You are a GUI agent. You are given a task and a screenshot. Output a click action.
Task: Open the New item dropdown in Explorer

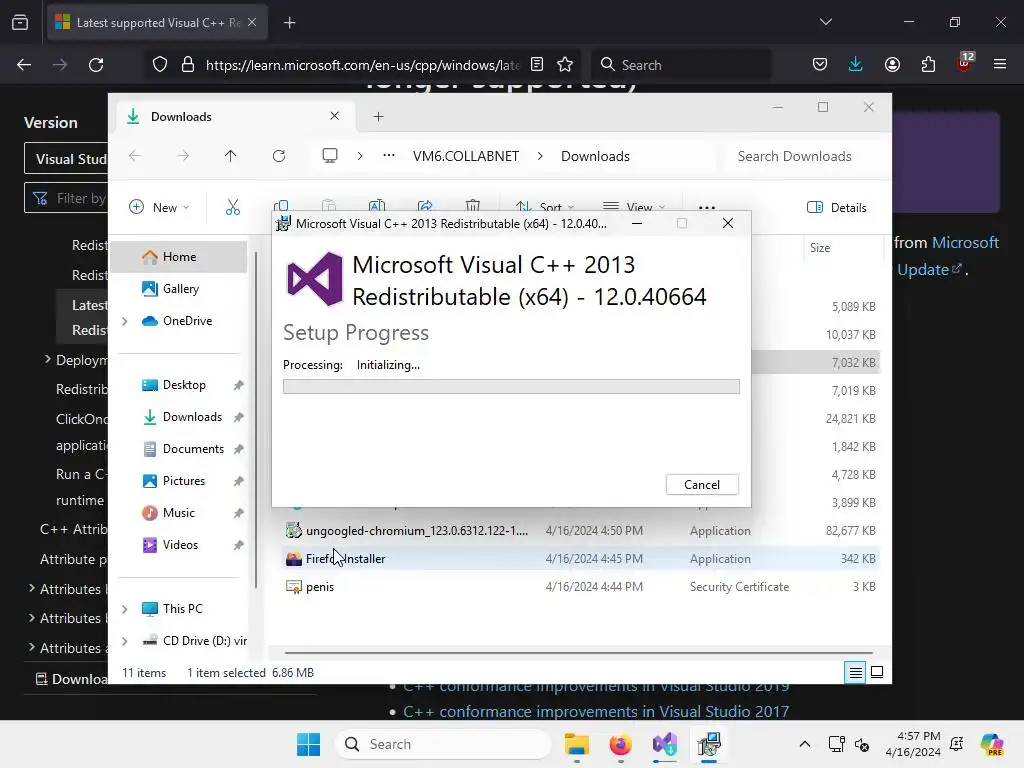click(x=159, y=207)
